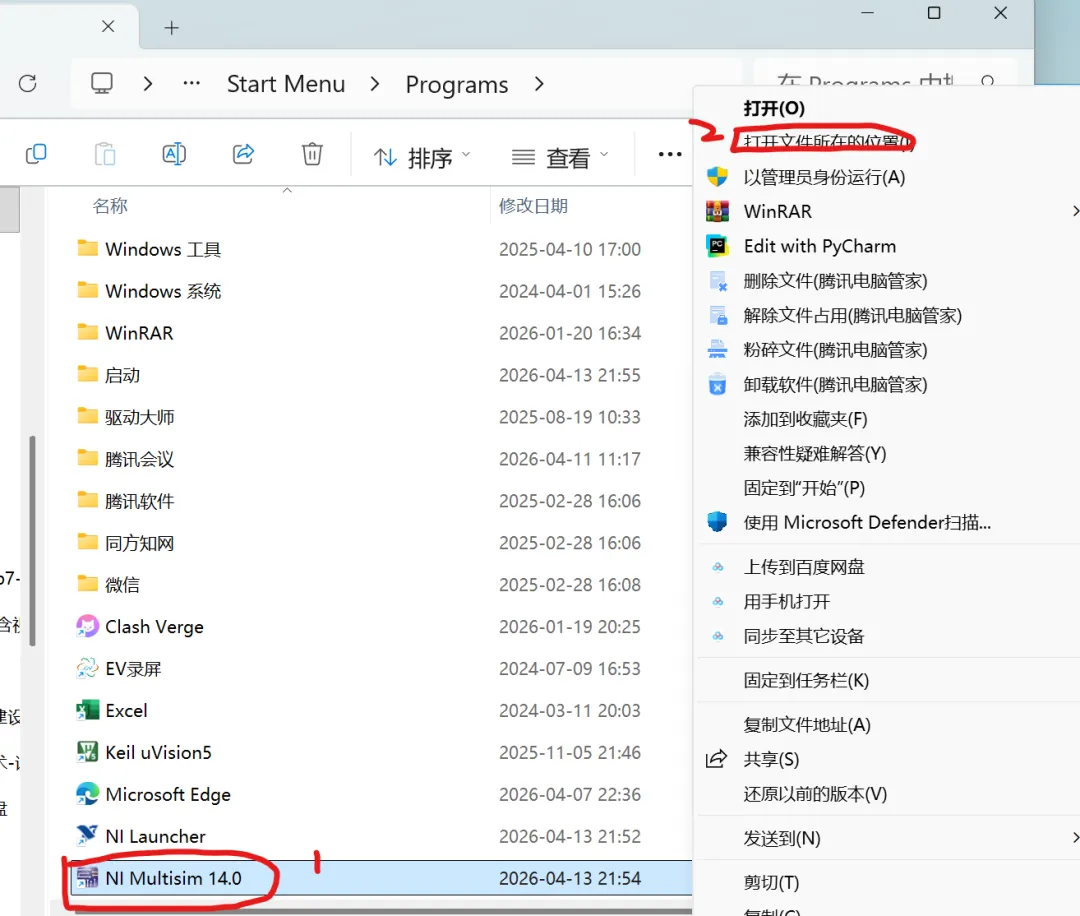Click the Copy icon in toolbar
The height and width of the screenshot is (916, 1080).
click(36, 154)
